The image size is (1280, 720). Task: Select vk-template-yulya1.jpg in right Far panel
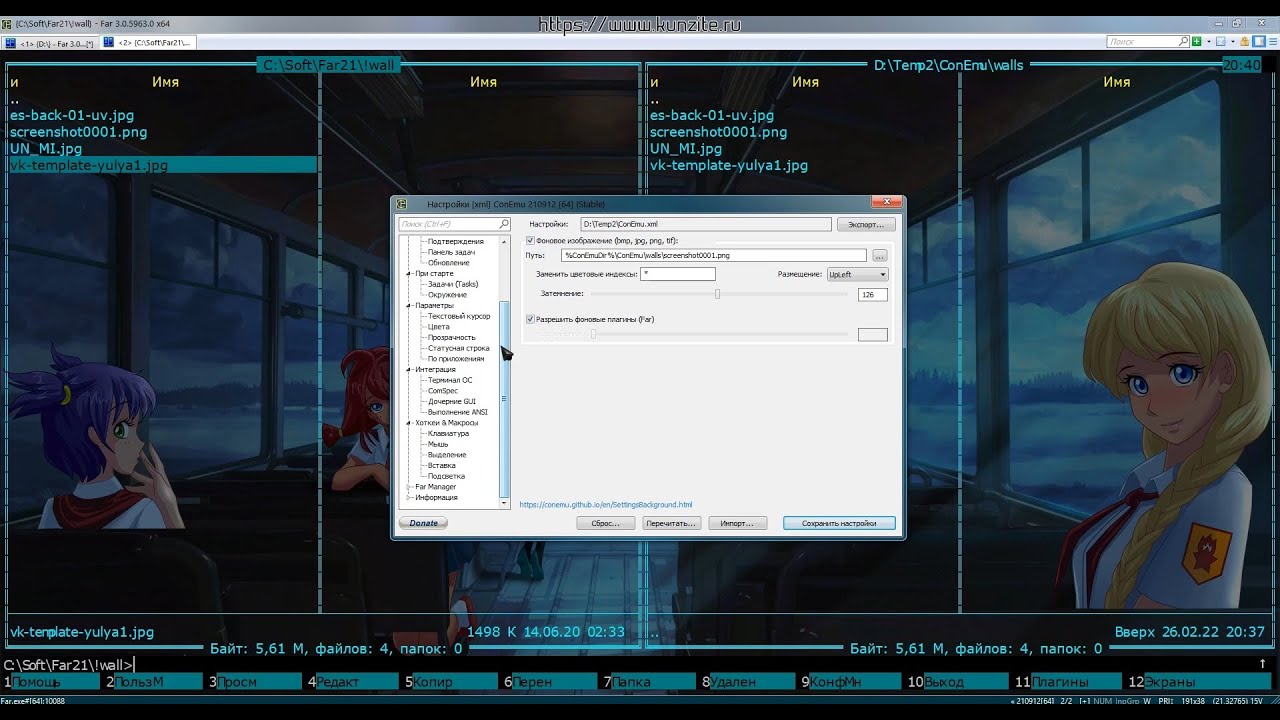[729, 166]
